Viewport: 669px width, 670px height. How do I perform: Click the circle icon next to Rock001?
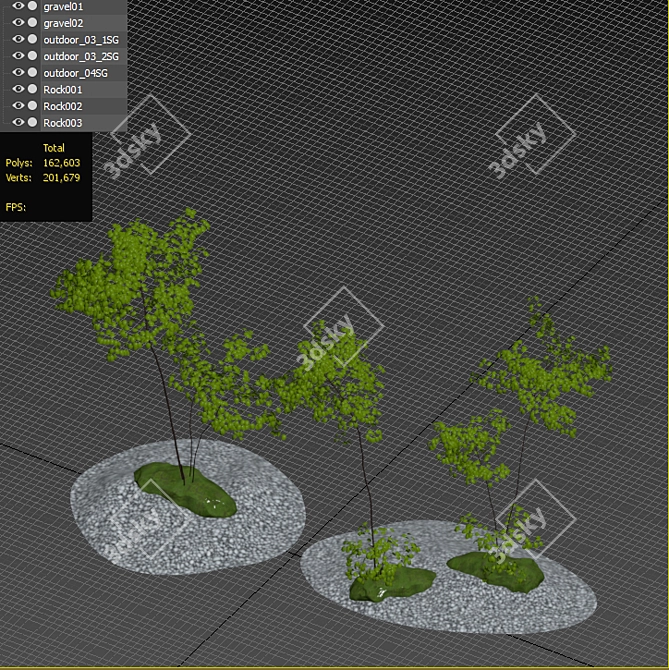coord(32,89)
